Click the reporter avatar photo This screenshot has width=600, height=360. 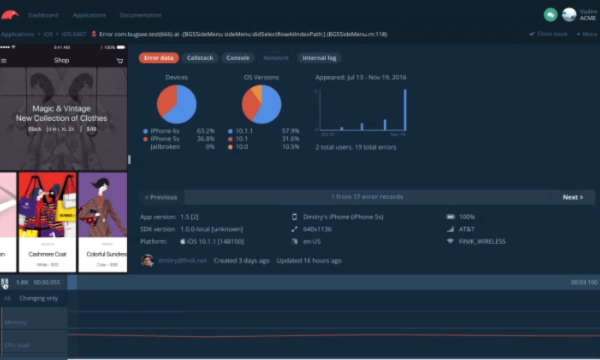147,261
